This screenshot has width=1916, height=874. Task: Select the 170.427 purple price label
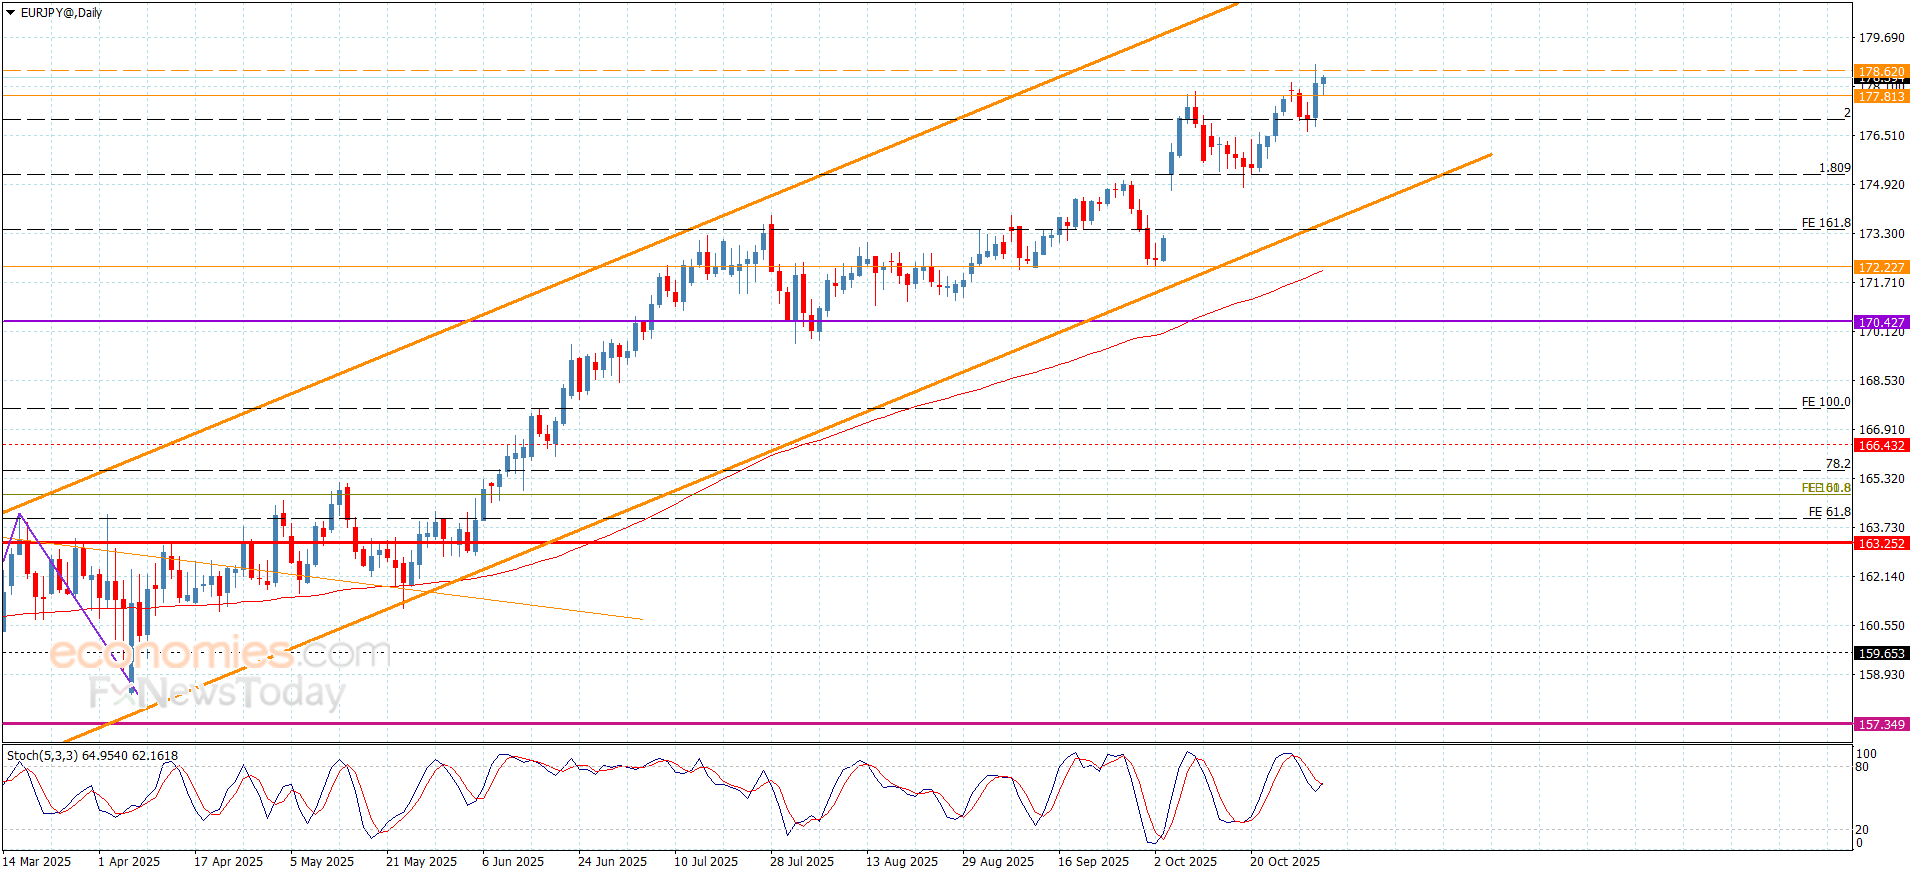click(x=1881, y=322)
